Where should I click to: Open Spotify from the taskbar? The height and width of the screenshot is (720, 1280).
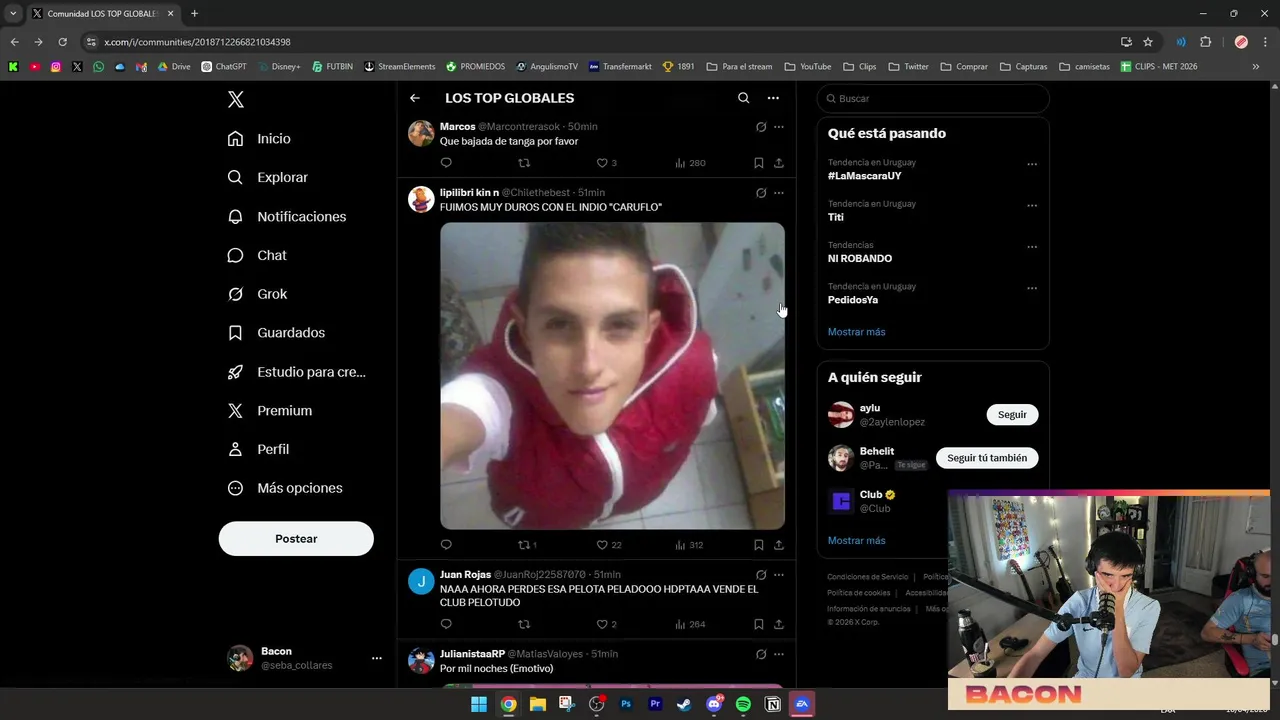point(743,704)
